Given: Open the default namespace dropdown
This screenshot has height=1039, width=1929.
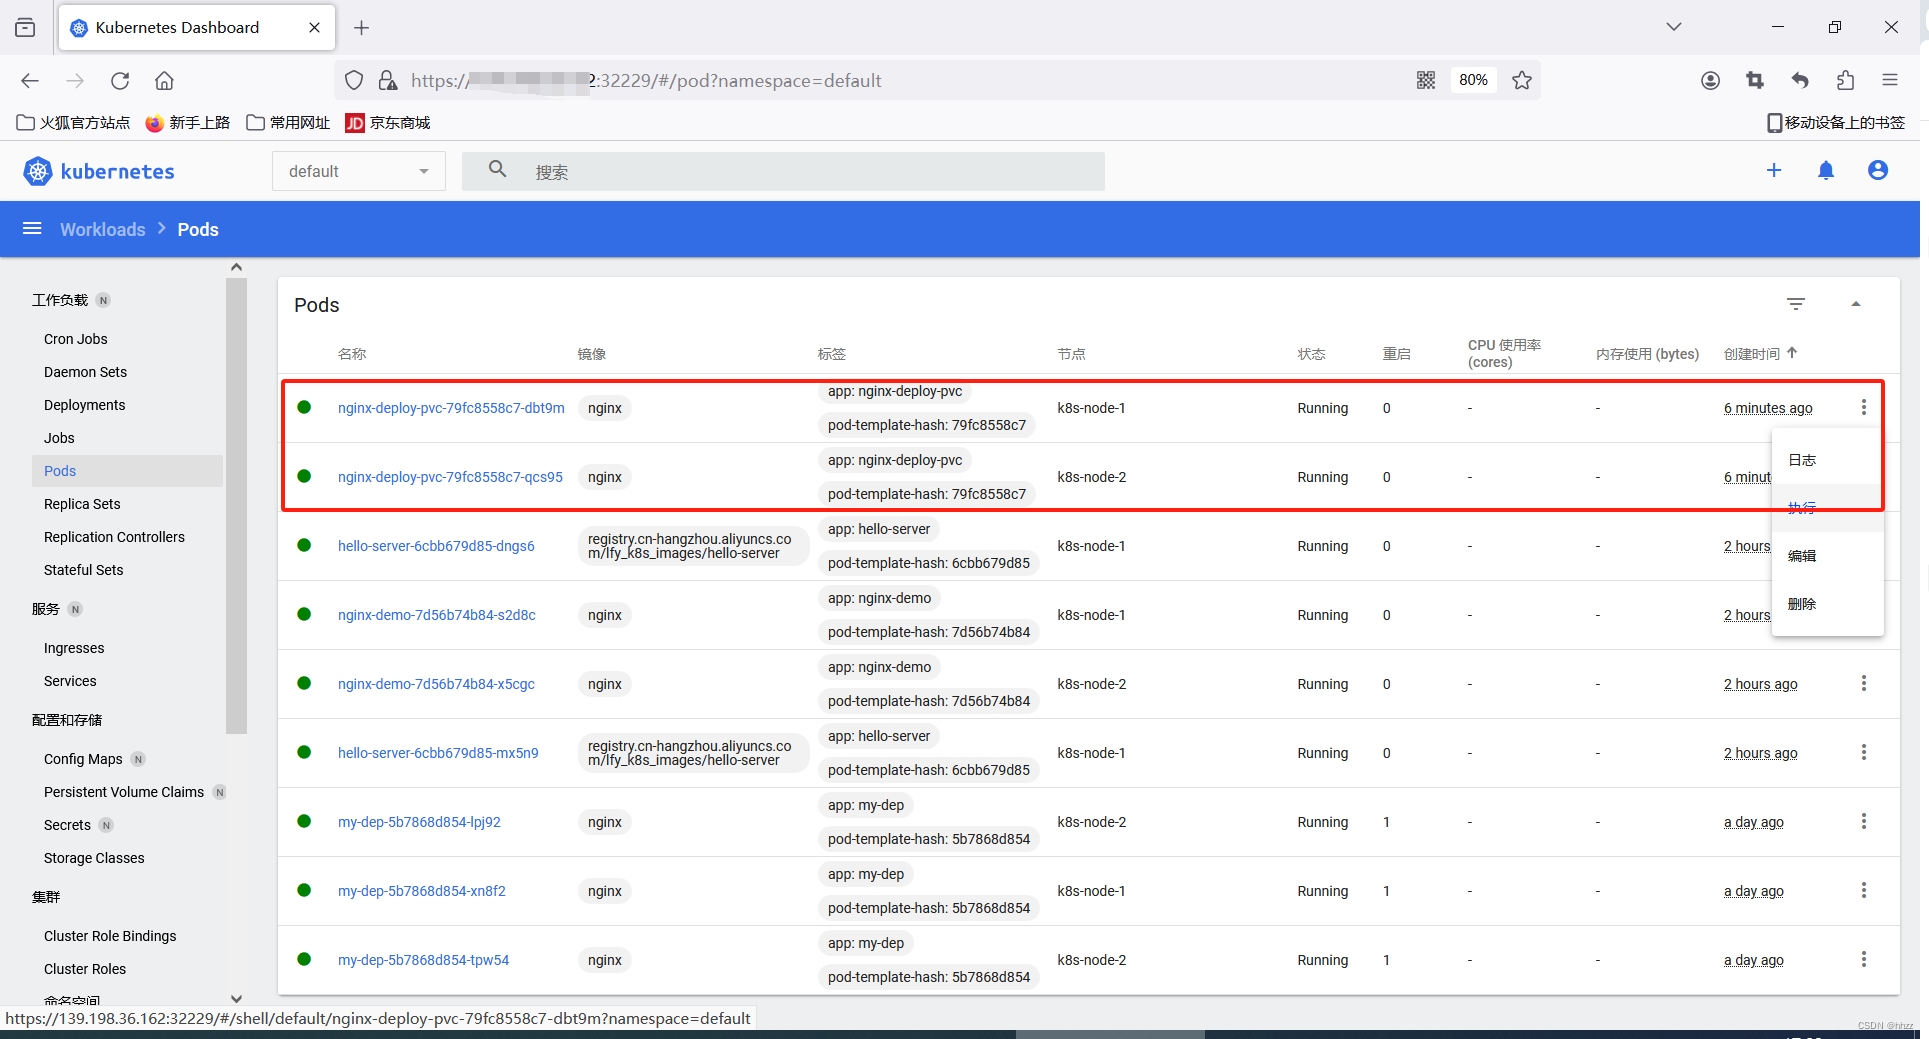Looking at the screenshot, I should [x=359, y=171].
